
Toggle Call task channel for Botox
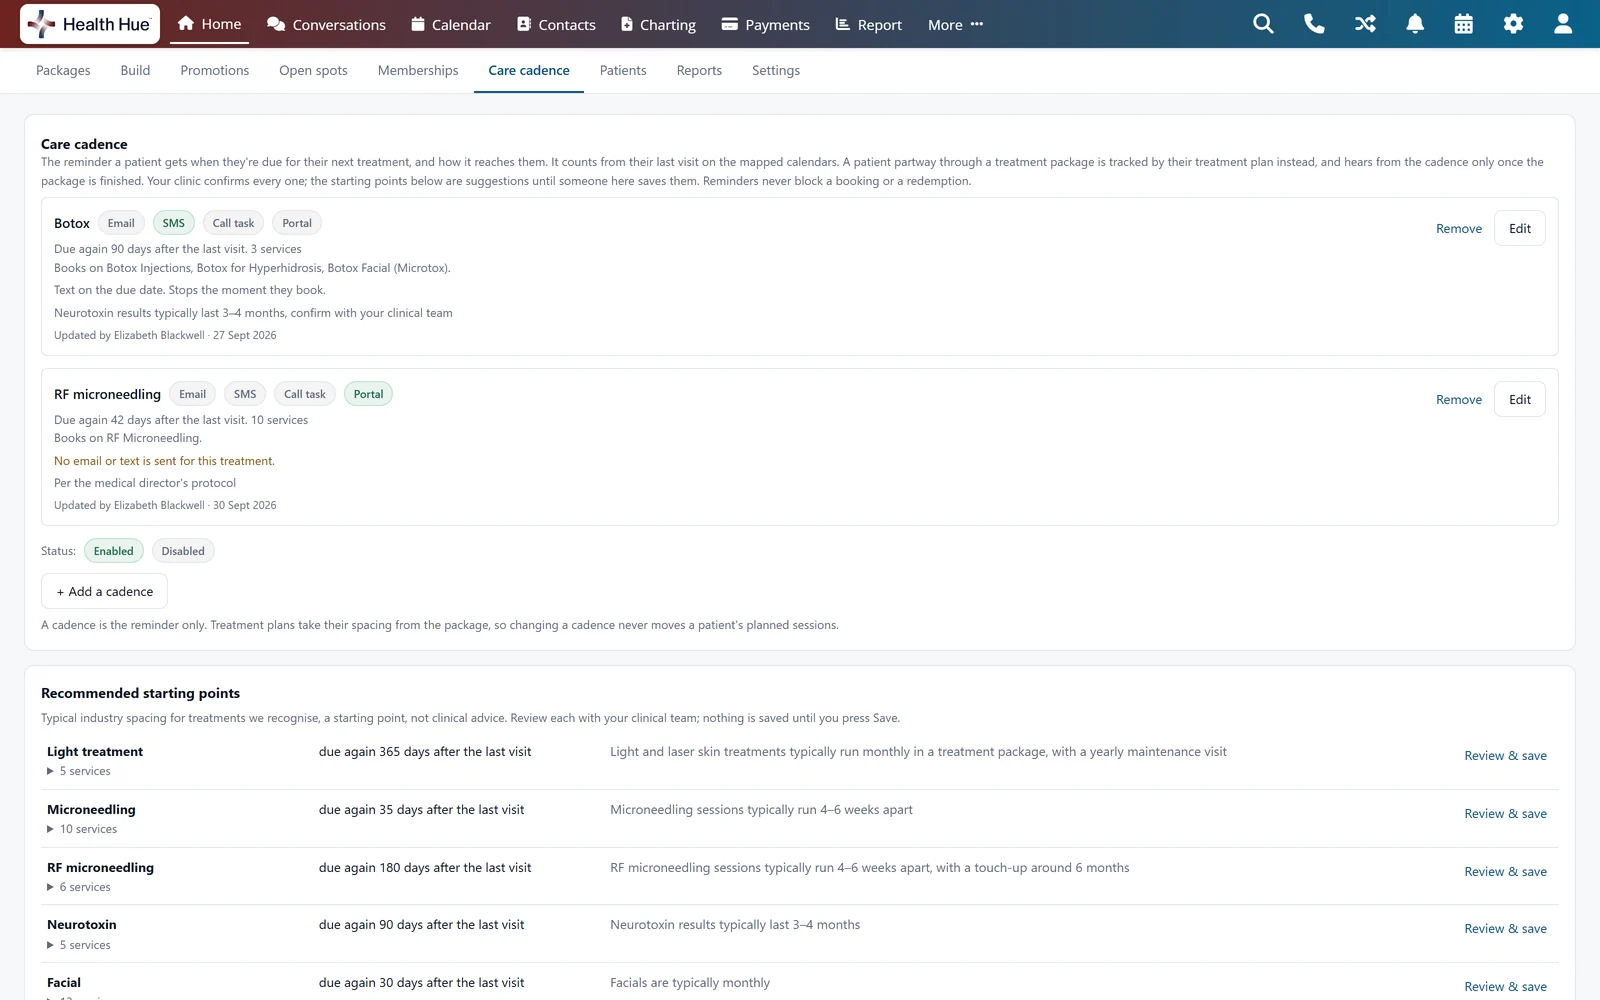pyautogui.click(x=233, y=223)
